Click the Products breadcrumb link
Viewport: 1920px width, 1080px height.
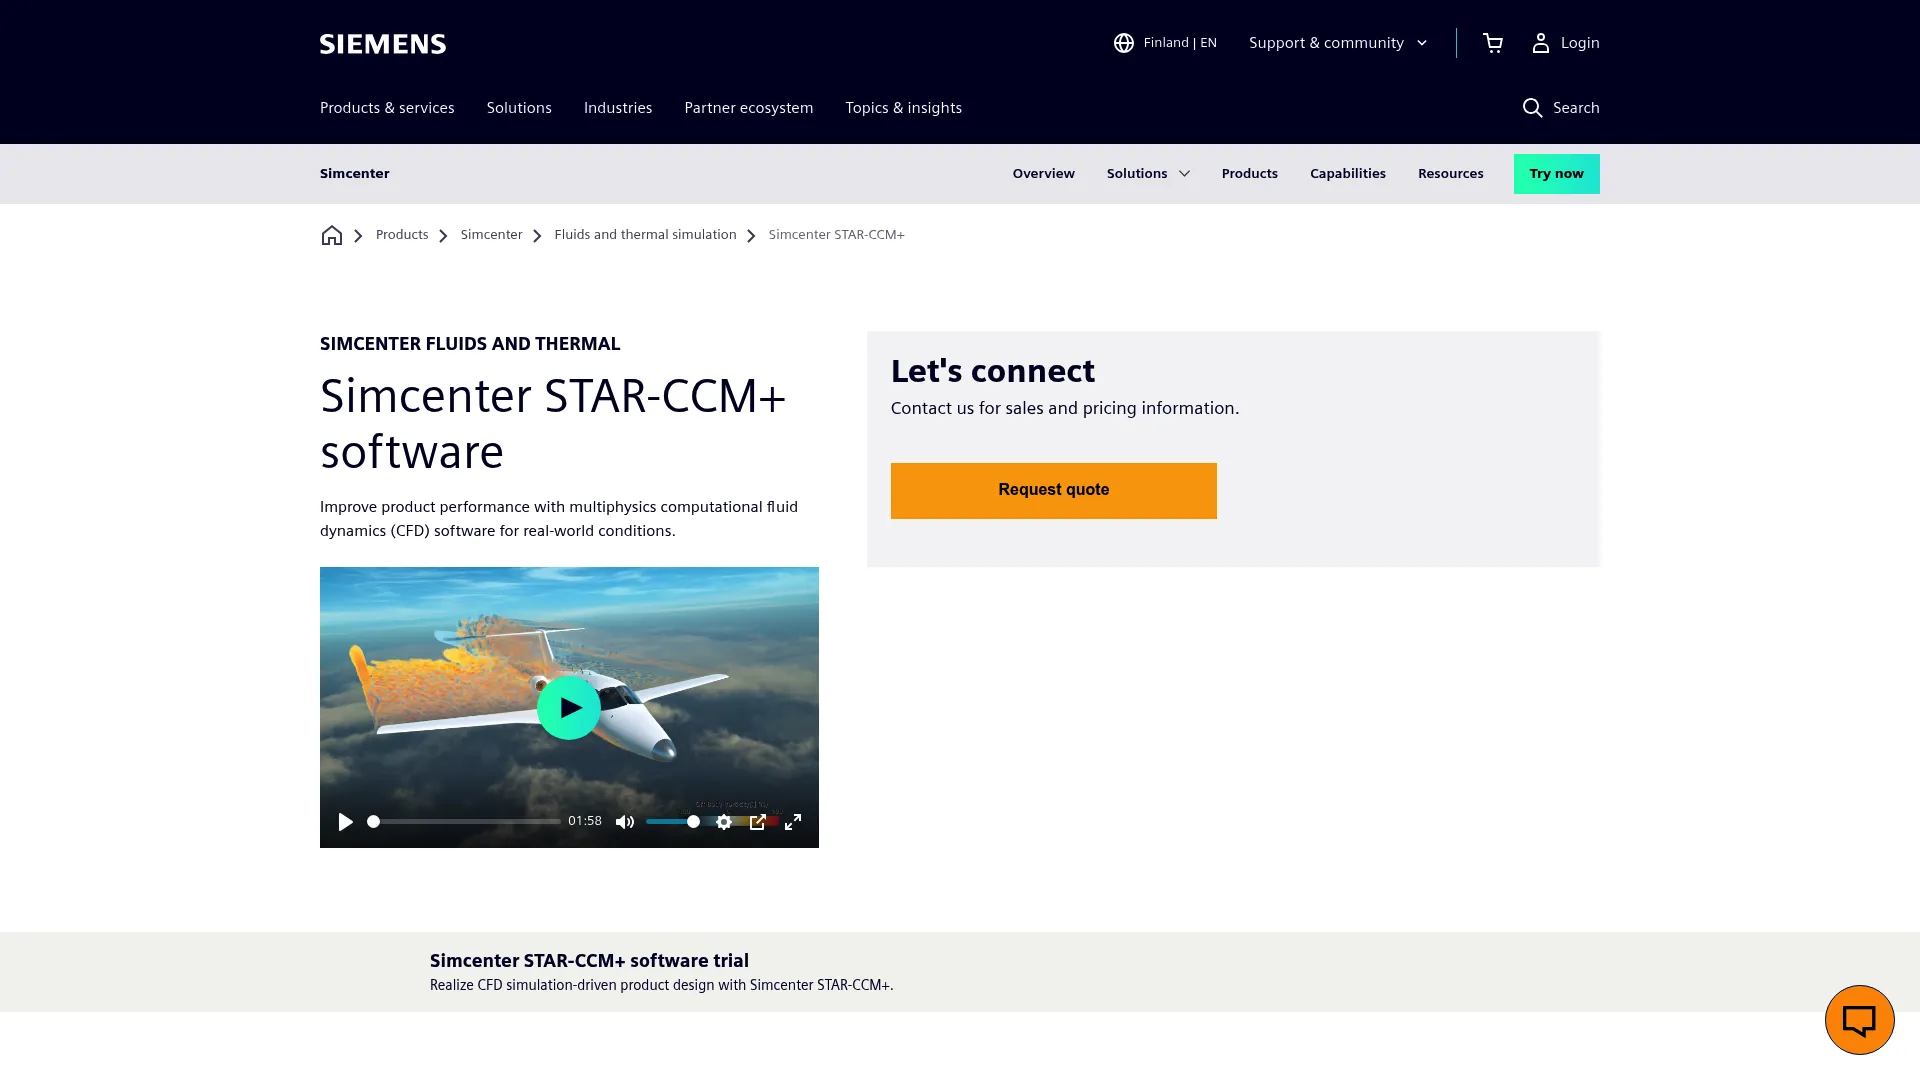(x=402, y=235)
